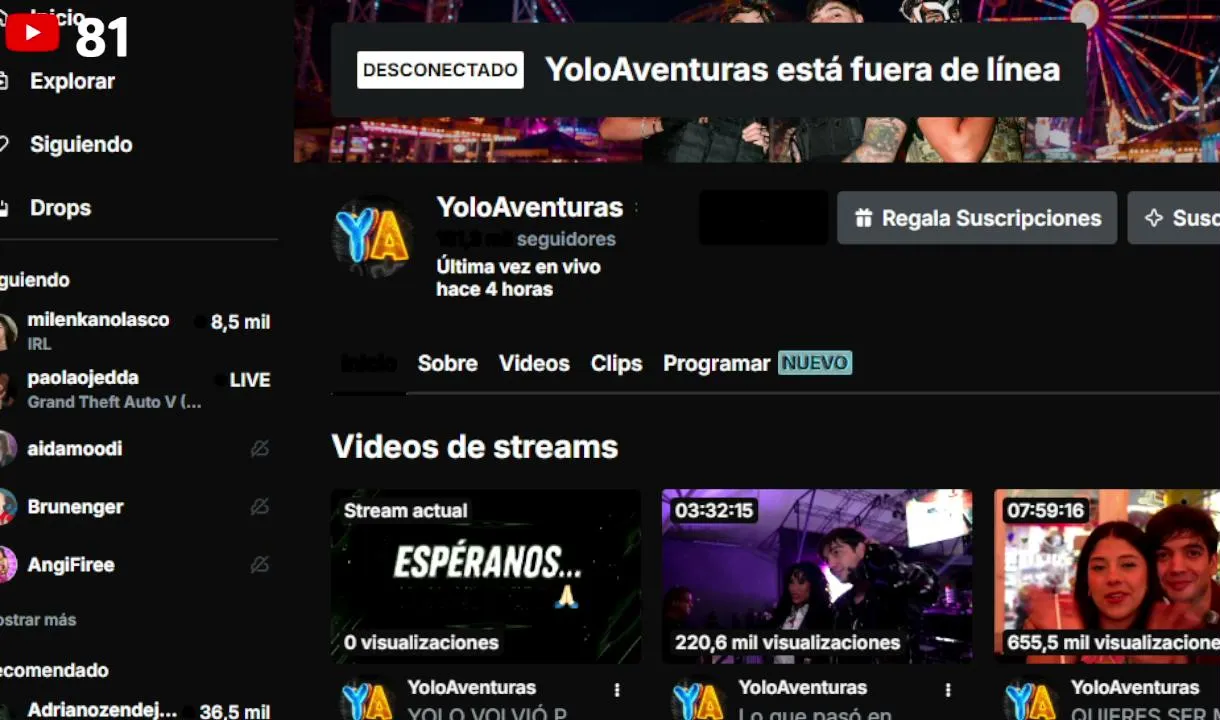1220x720 pixels.
Task: Switch to the Videos tab
Action: coord(534,363)
